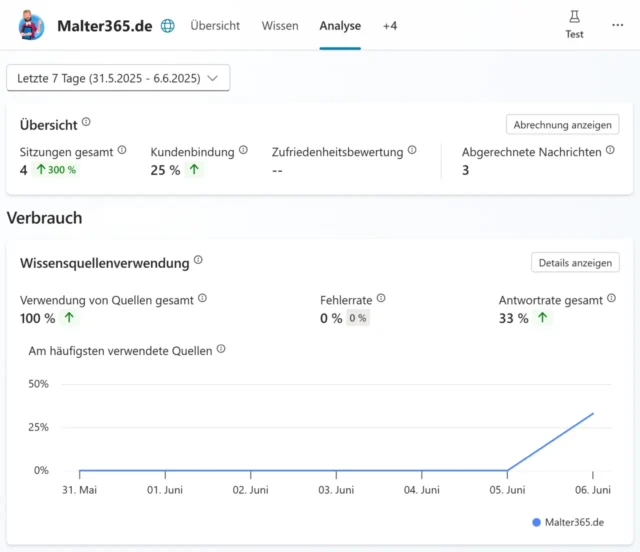Screen dimensions: 640x552
Task: Switch to the Übersicht tab
Action: [215, 26]
